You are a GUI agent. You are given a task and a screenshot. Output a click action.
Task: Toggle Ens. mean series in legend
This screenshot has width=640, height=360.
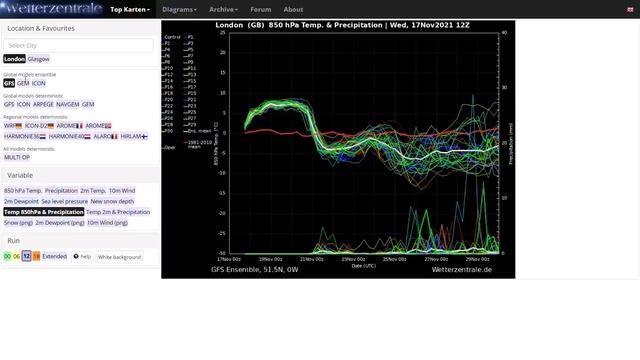click(x=198, y=131)
